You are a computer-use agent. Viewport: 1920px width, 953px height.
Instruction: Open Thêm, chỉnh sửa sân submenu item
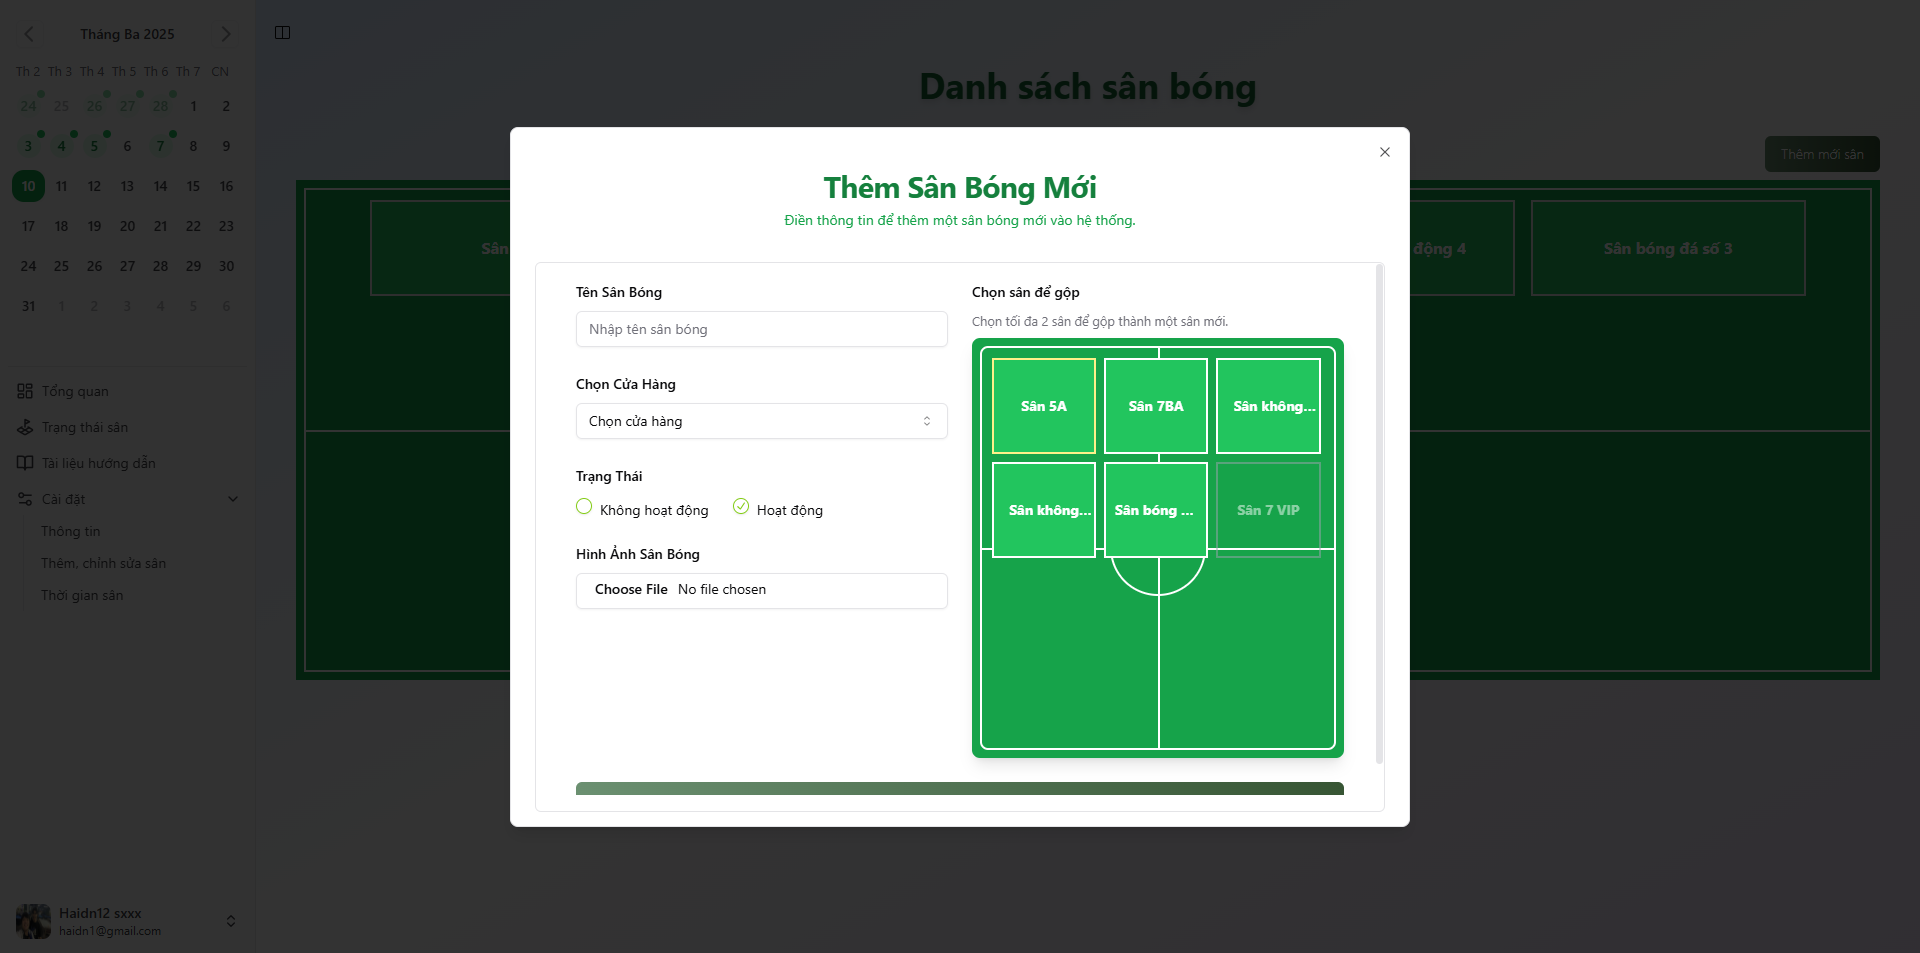tap(103, 563)
